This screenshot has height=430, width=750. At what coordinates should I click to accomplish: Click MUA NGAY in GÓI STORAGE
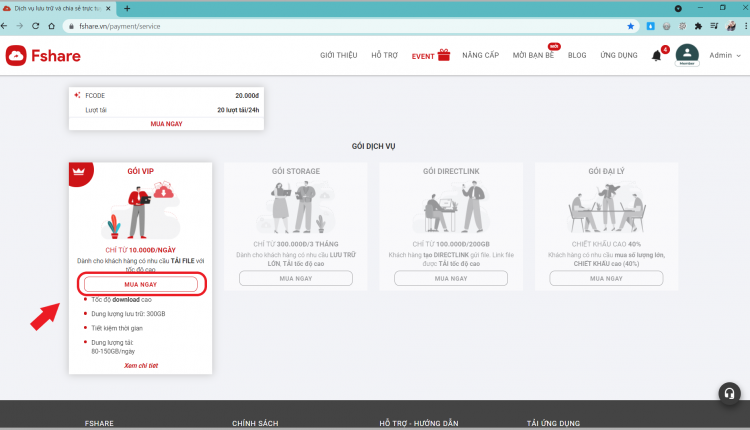[296, 278]
